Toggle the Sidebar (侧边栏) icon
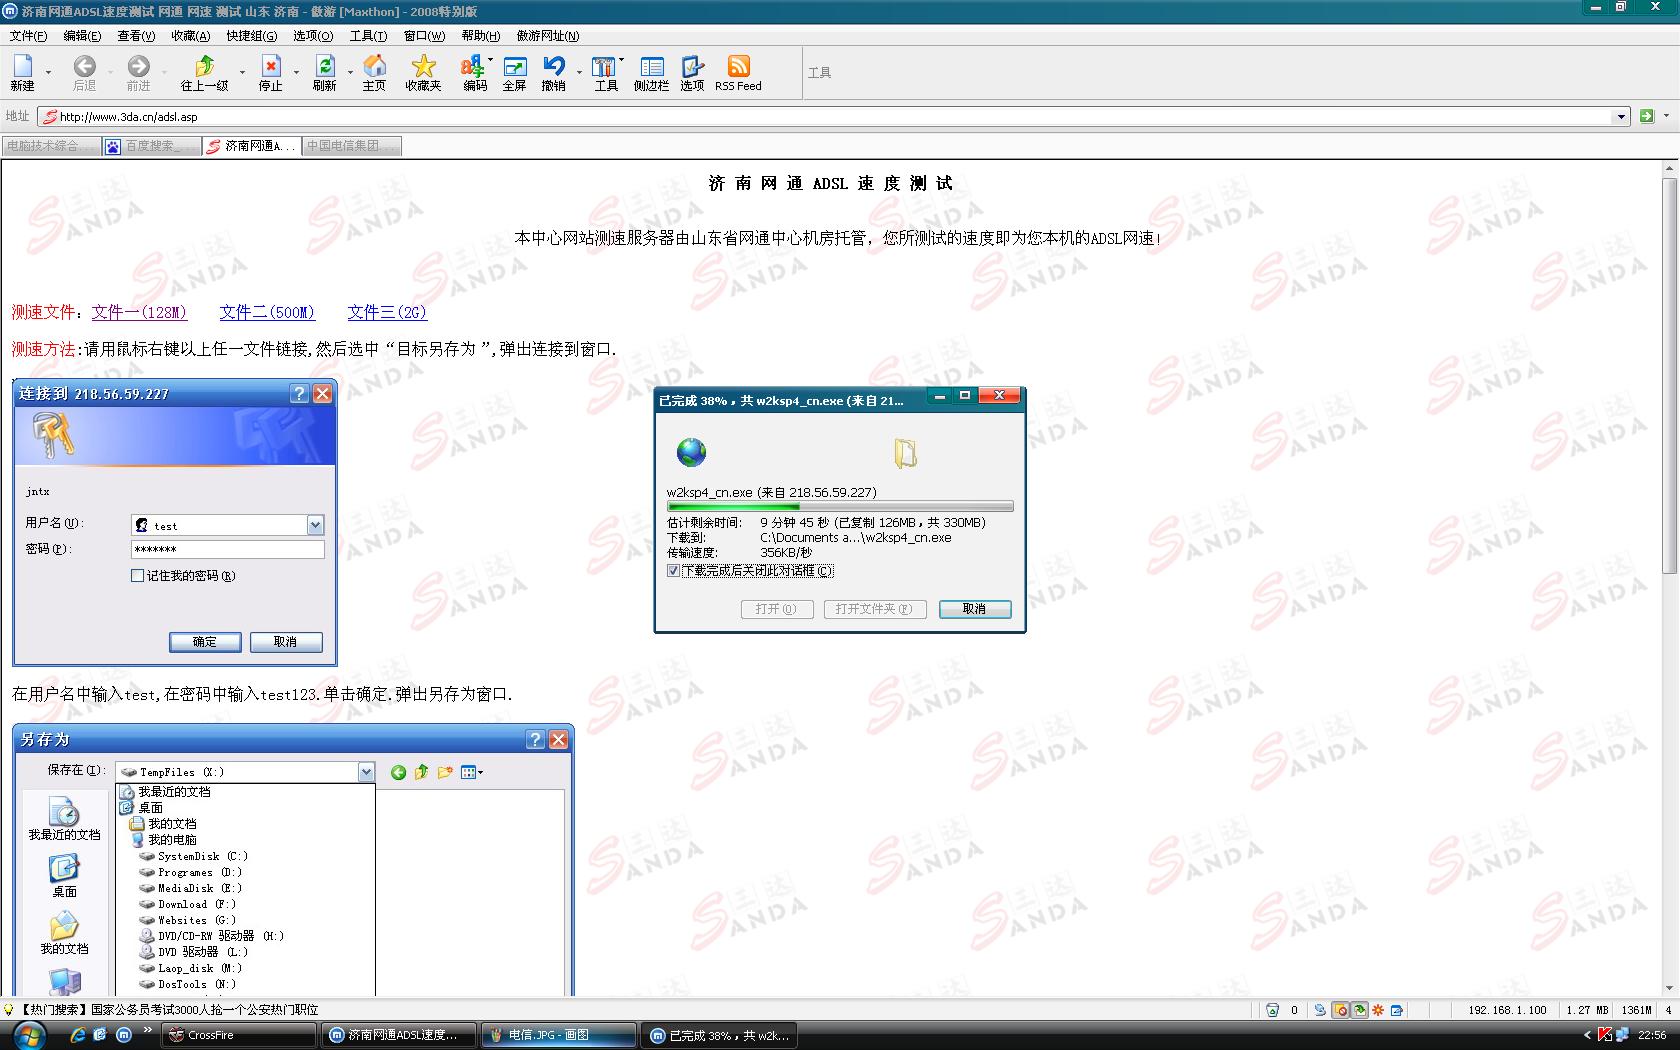 click(x=652, y=66)
